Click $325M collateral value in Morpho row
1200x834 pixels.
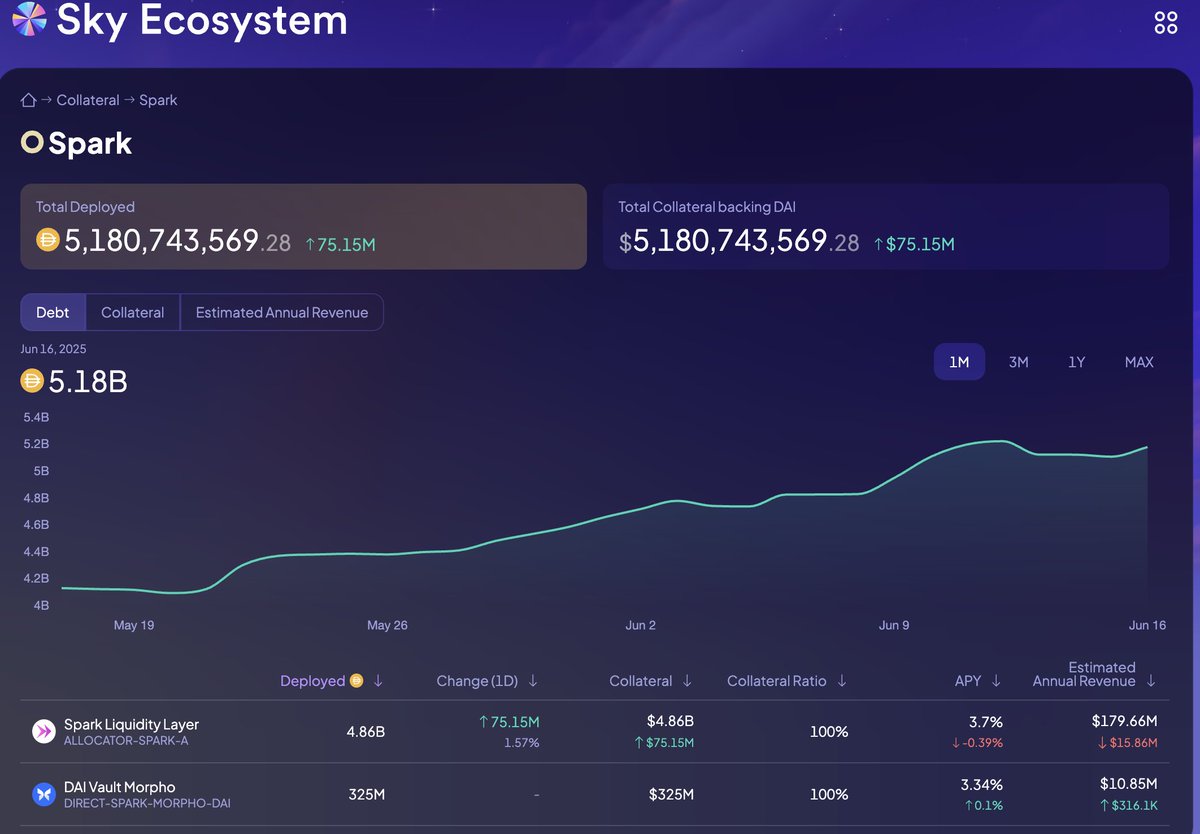pos(671,794)
